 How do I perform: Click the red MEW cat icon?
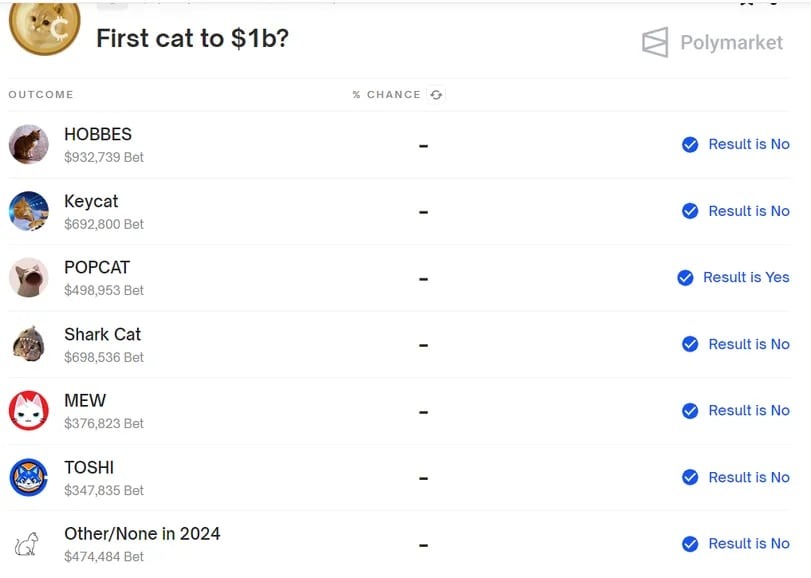pos(29,410)
